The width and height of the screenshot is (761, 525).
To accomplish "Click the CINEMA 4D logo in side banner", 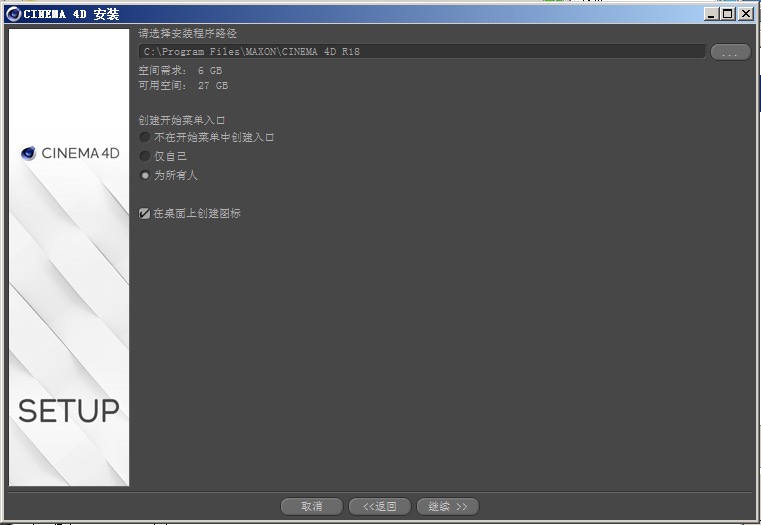I will click(69, 153).
